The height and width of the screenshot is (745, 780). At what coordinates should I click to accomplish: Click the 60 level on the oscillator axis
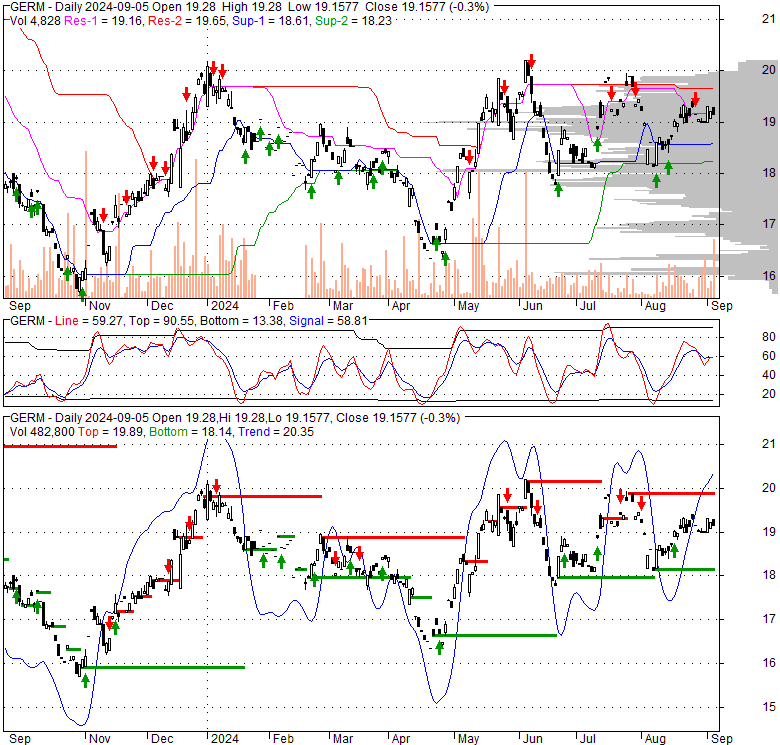coord(769,356)
